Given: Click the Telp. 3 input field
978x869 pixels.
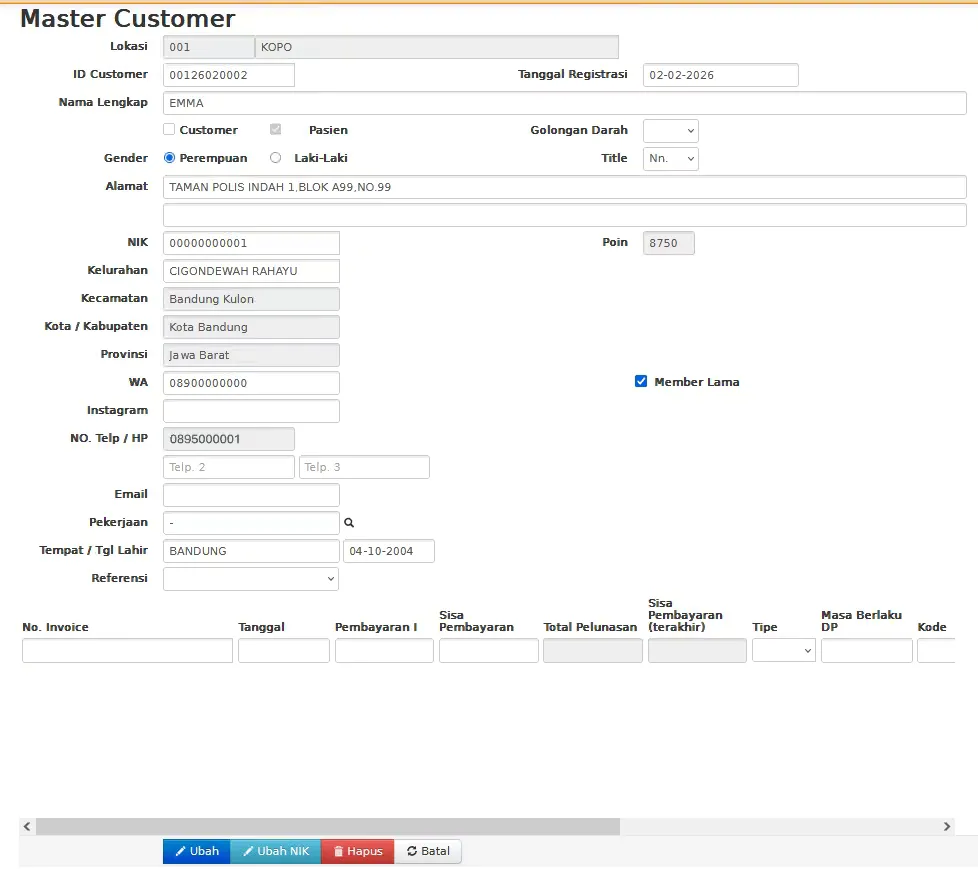Looking at the screenshot, I should click(364, 467).
